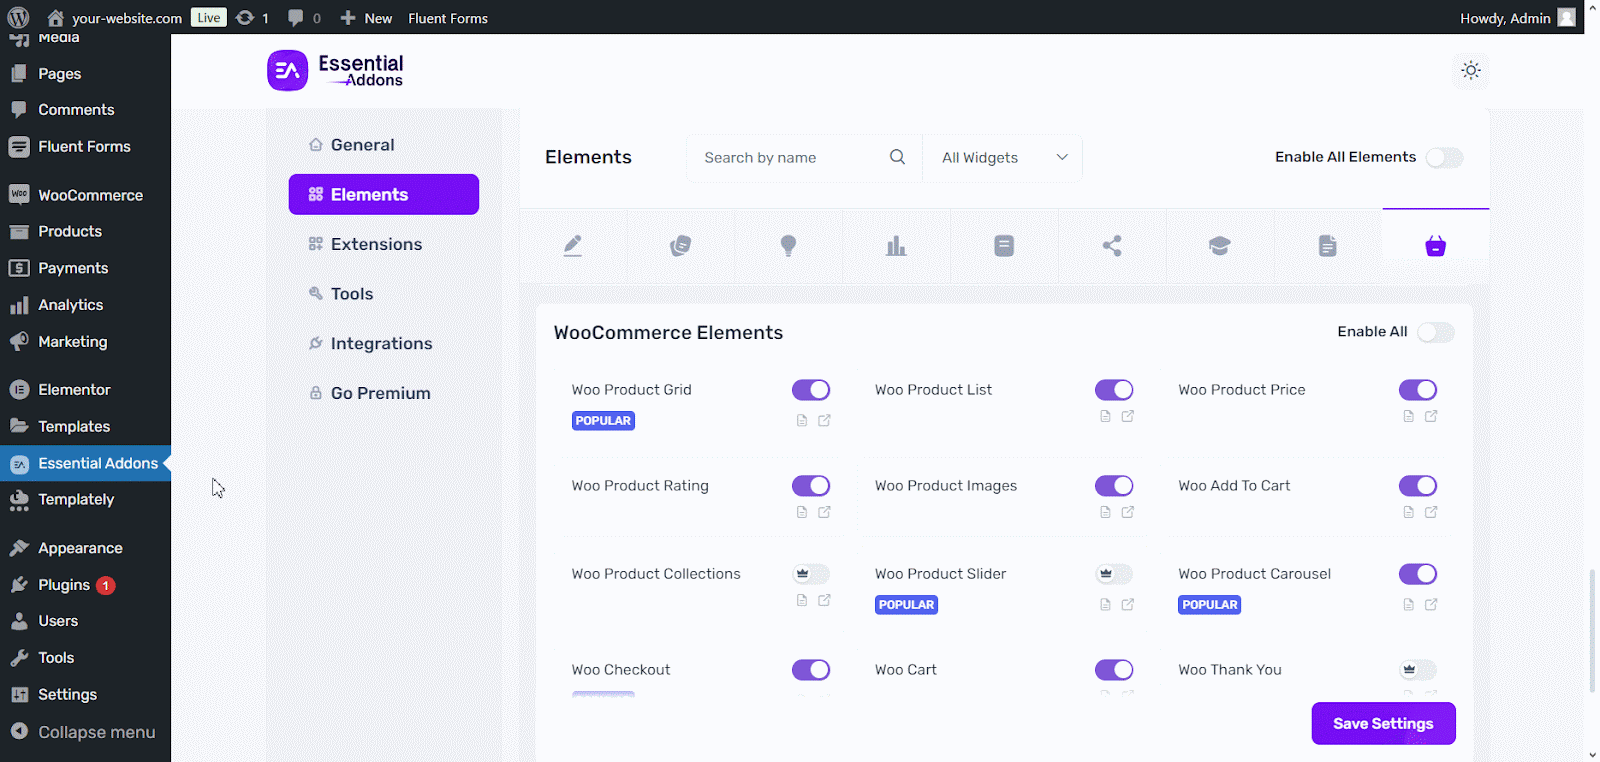Open the form styler elements tab icon
This screenshot has width=1600, height=762.
[1004, 246]
